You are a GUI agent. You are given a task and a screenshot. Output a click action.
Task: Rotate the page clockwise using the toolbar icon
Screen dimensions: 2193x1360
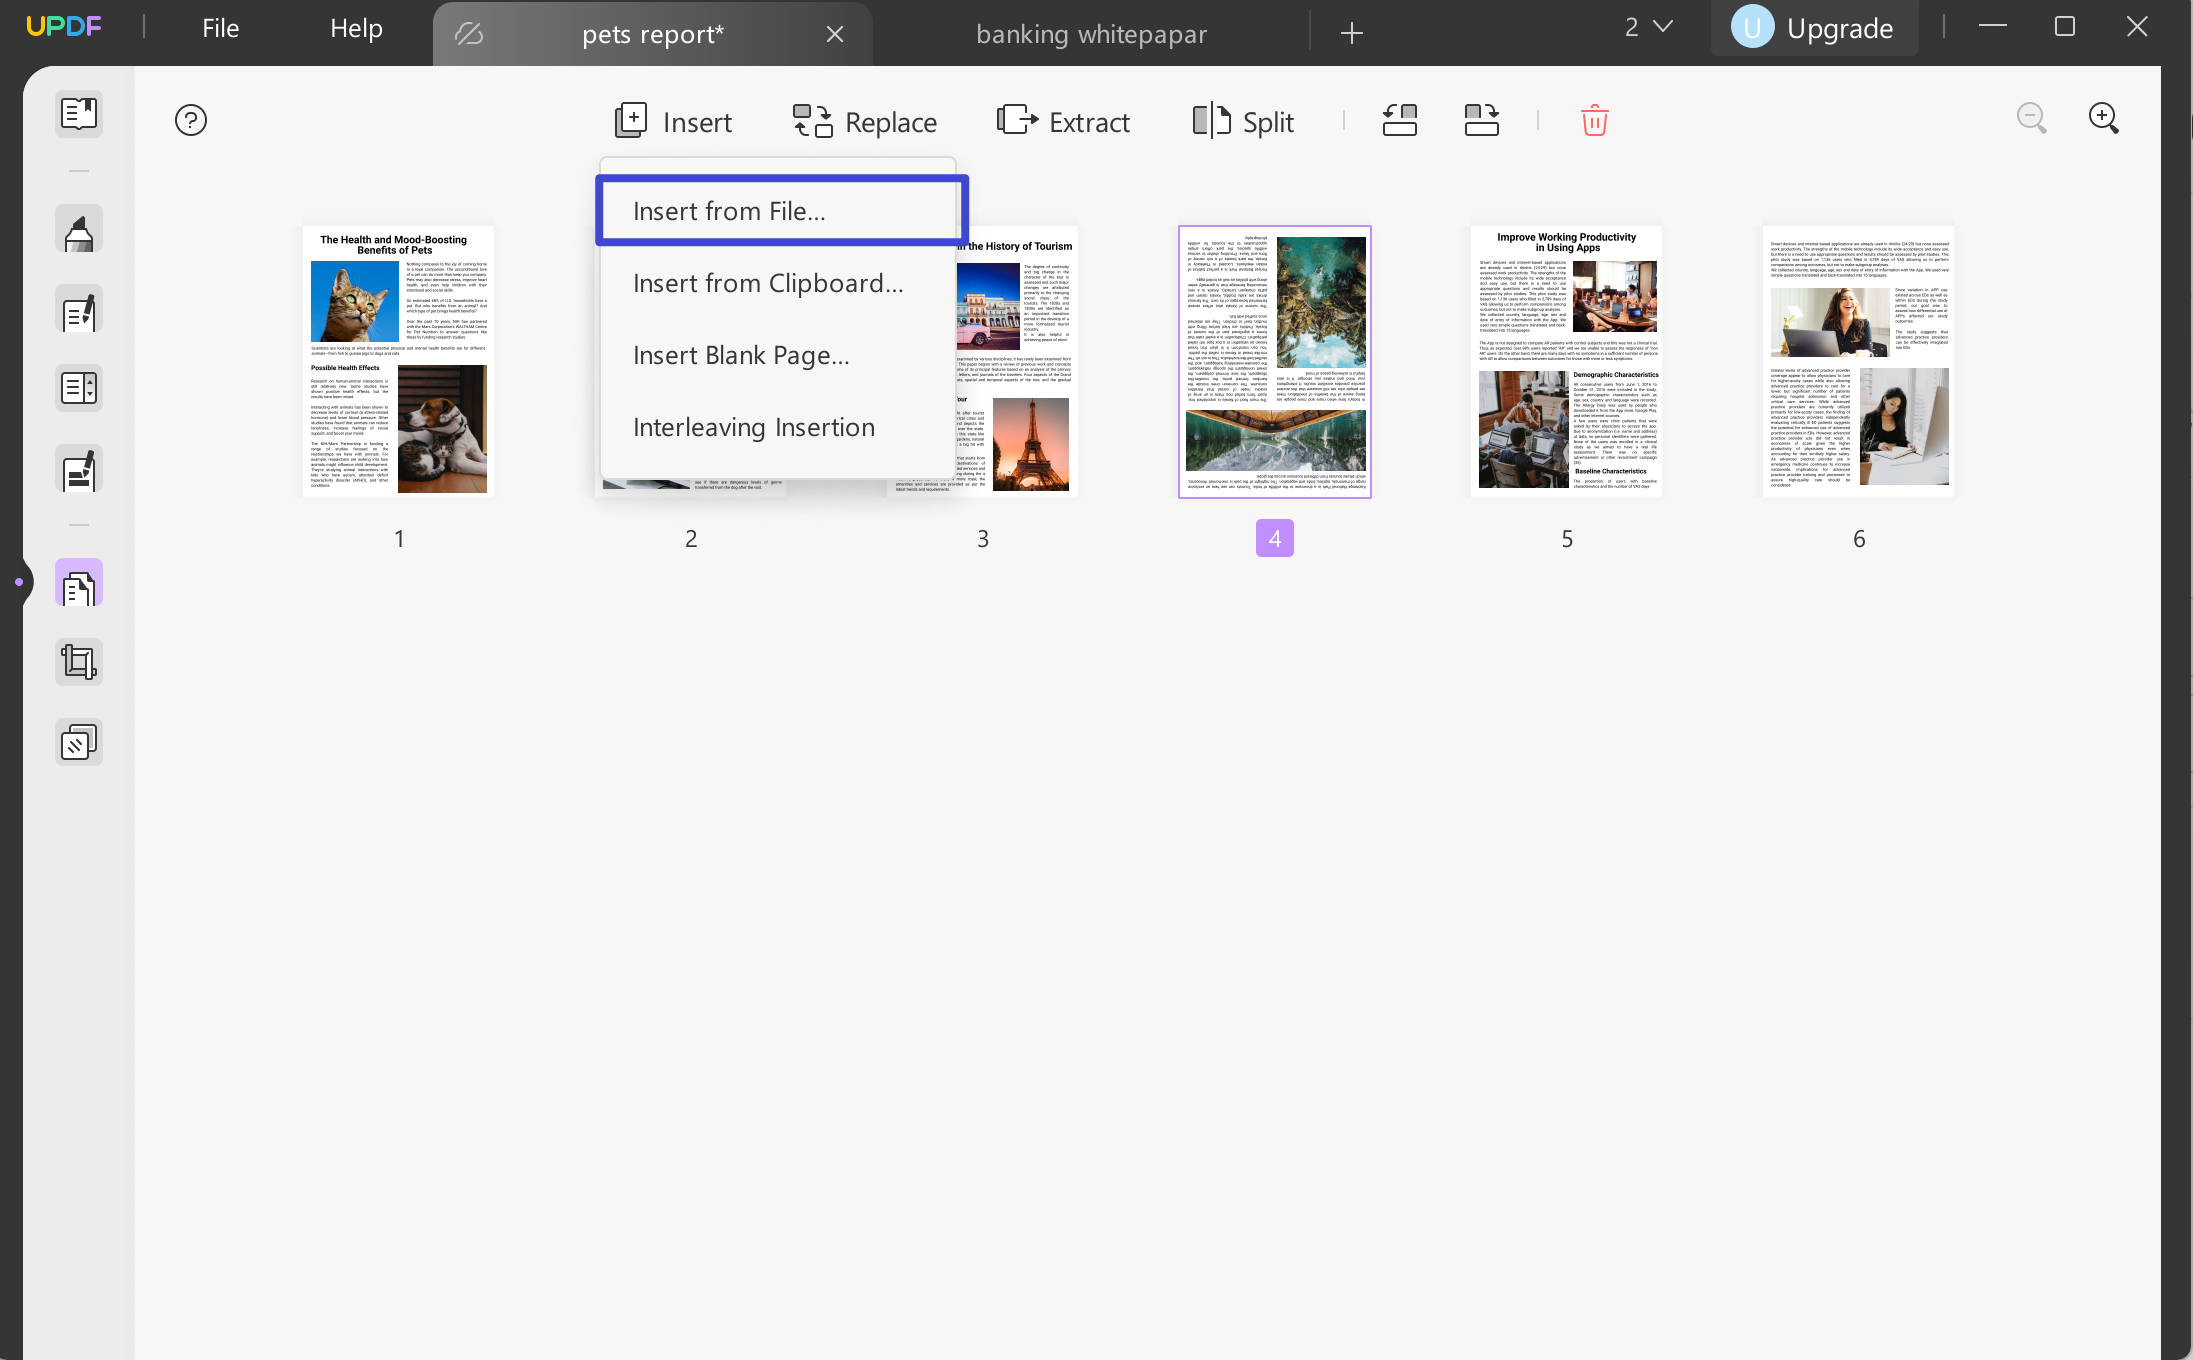(1481, 121)
